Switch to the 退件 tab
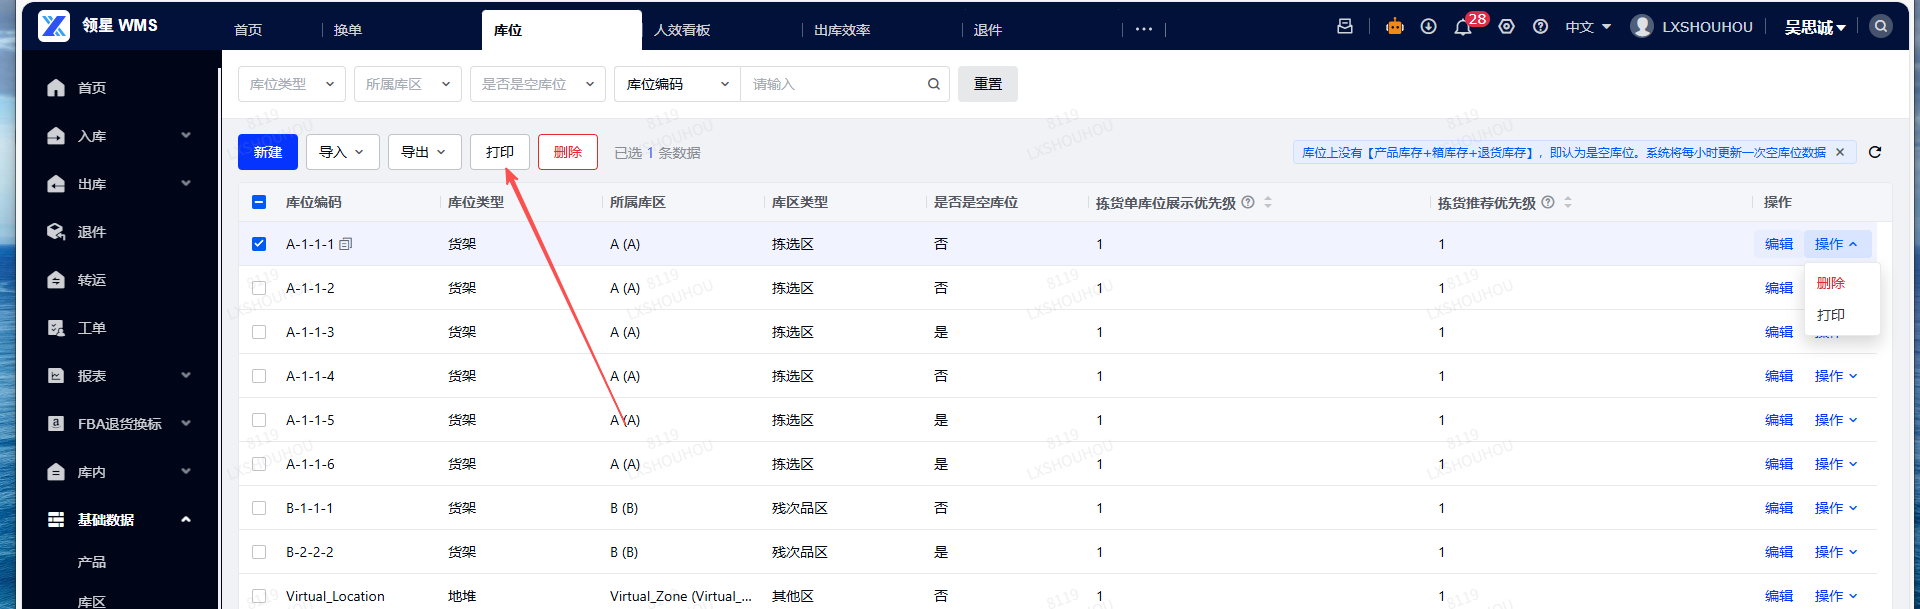Screen dimensions: 1920x609 [x=988, y=30]
